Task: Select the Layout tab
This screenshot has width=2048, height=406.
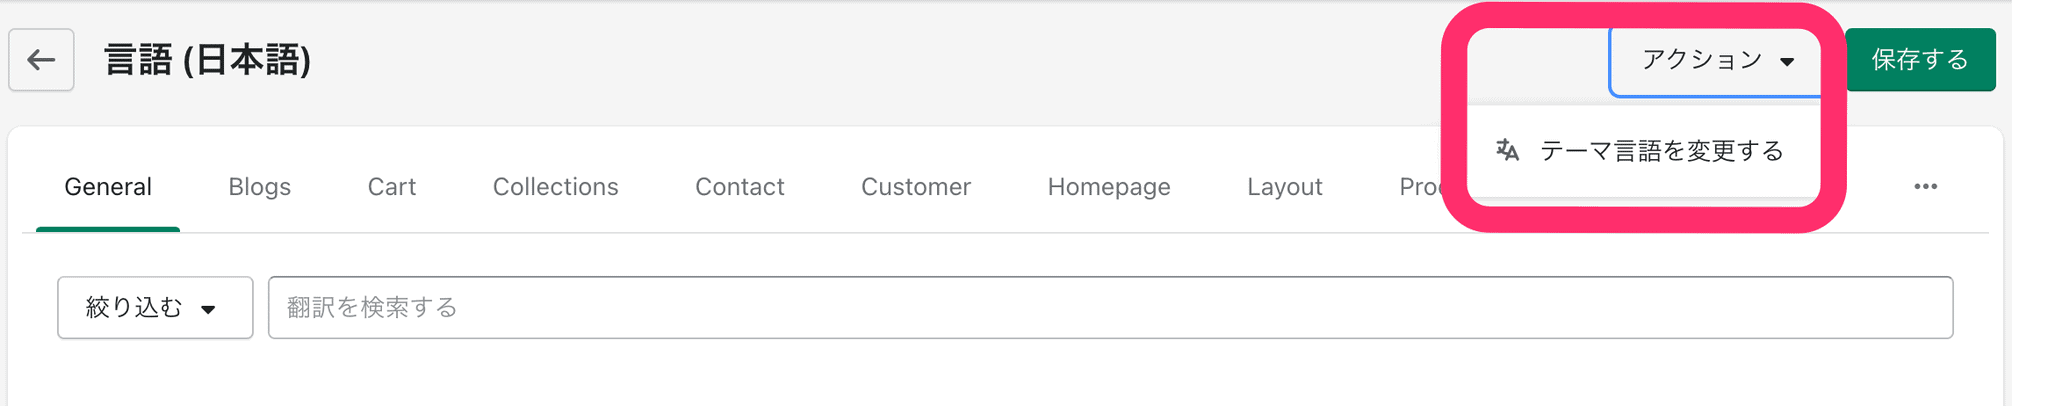Action: click(1284, 187)
